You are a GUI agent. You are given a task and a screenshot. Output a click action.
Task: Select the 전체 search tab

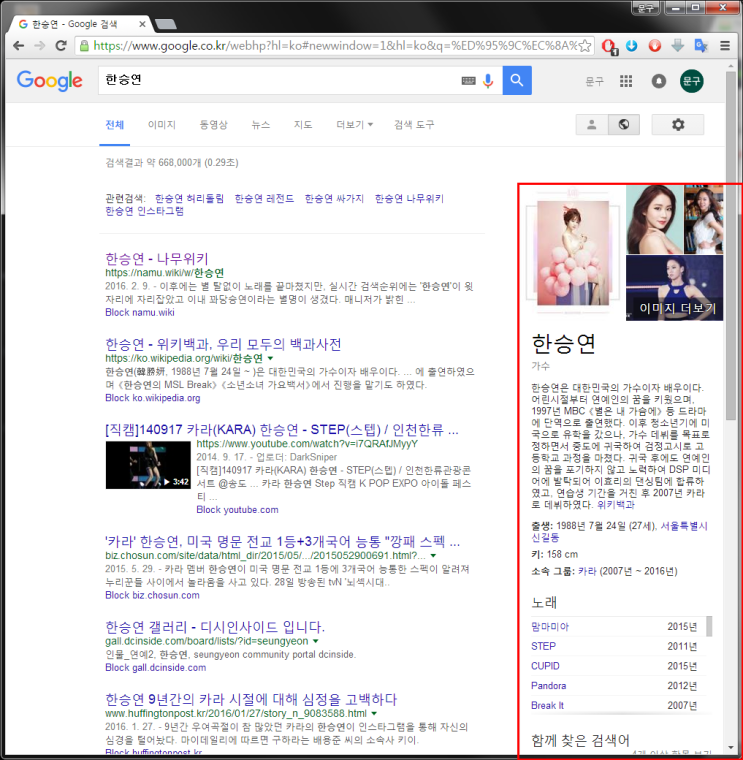tap(115, 125)
